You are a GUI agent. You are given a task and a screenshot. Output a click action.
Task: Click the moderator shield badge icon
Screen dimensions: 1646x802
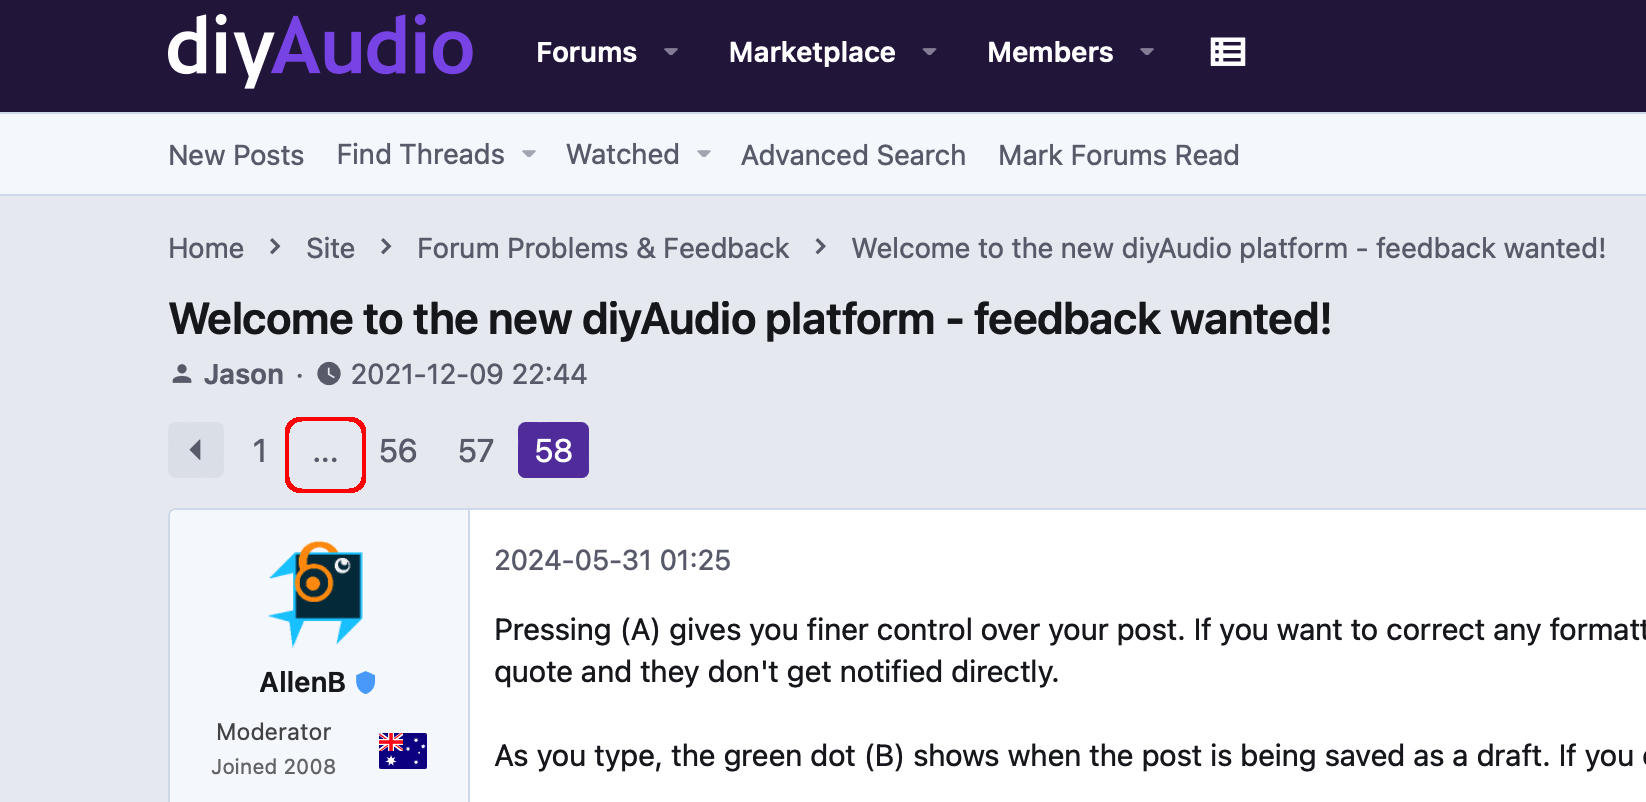click(x=366, y=682)
